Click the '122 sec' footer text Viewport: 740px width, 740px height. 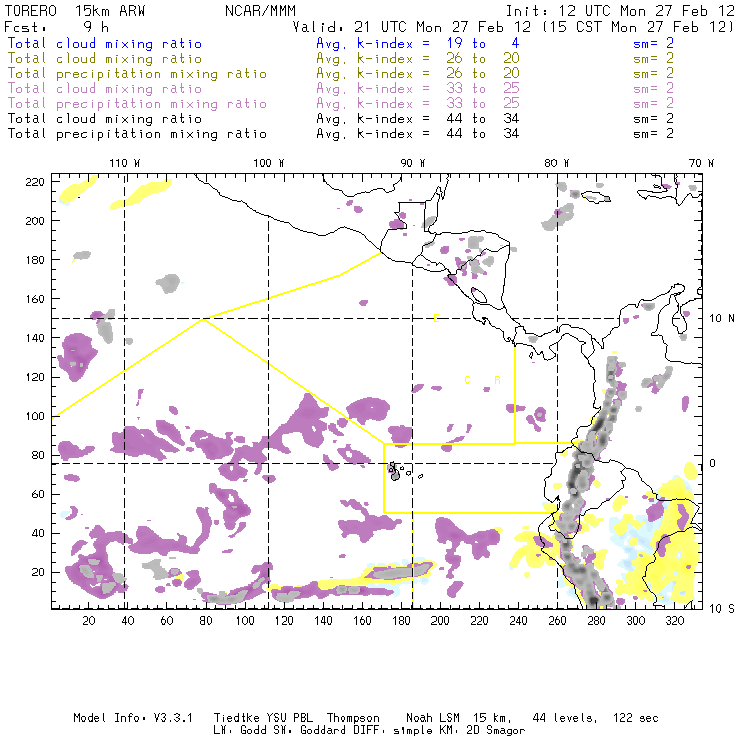(x=636, y=718)
